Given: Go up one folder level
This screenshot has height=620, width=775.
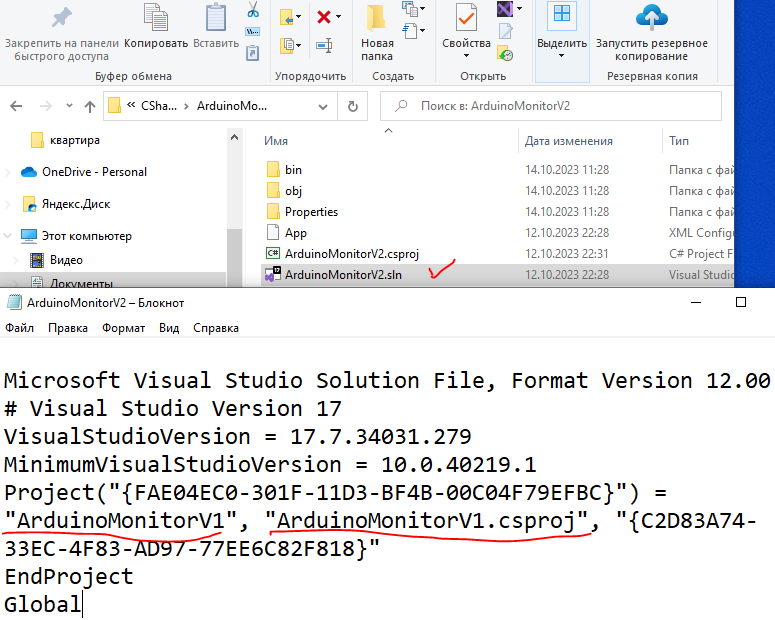Looking at the screenshot, I should 89,106.
